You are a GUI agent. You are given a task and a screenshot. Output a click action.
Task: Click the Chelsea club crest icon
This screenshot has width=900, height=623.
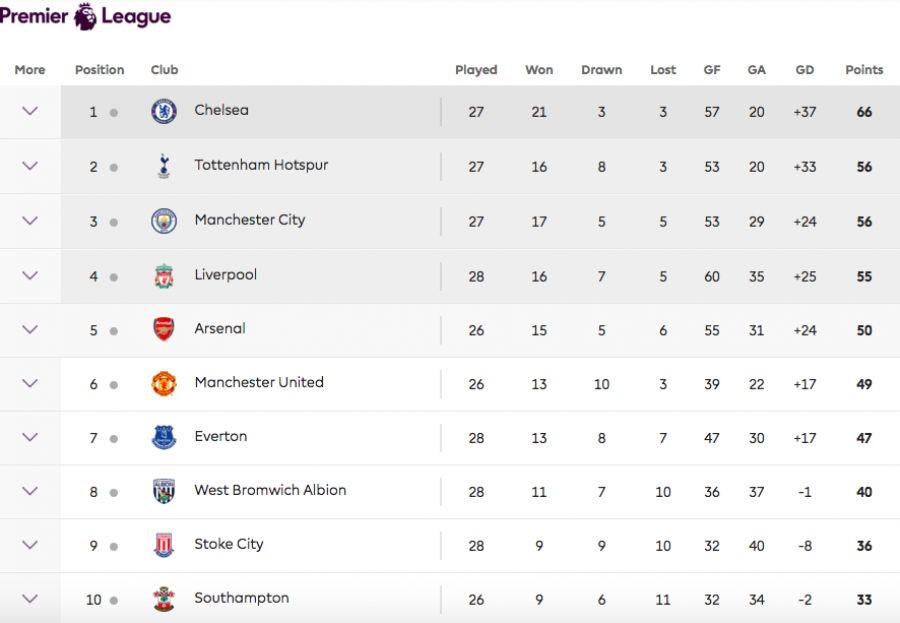point(164,112)
